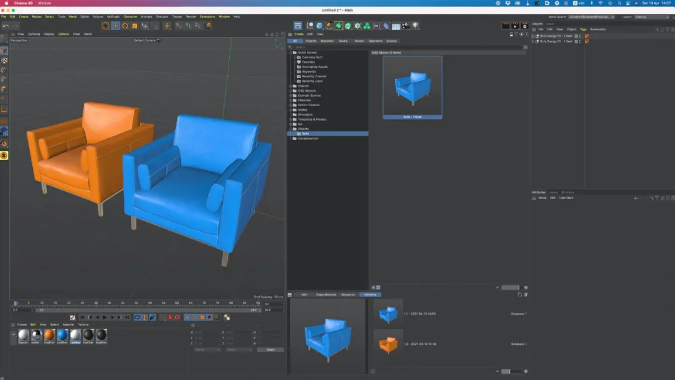
Task: Toggle the loop playback icon
Action: 137,318
